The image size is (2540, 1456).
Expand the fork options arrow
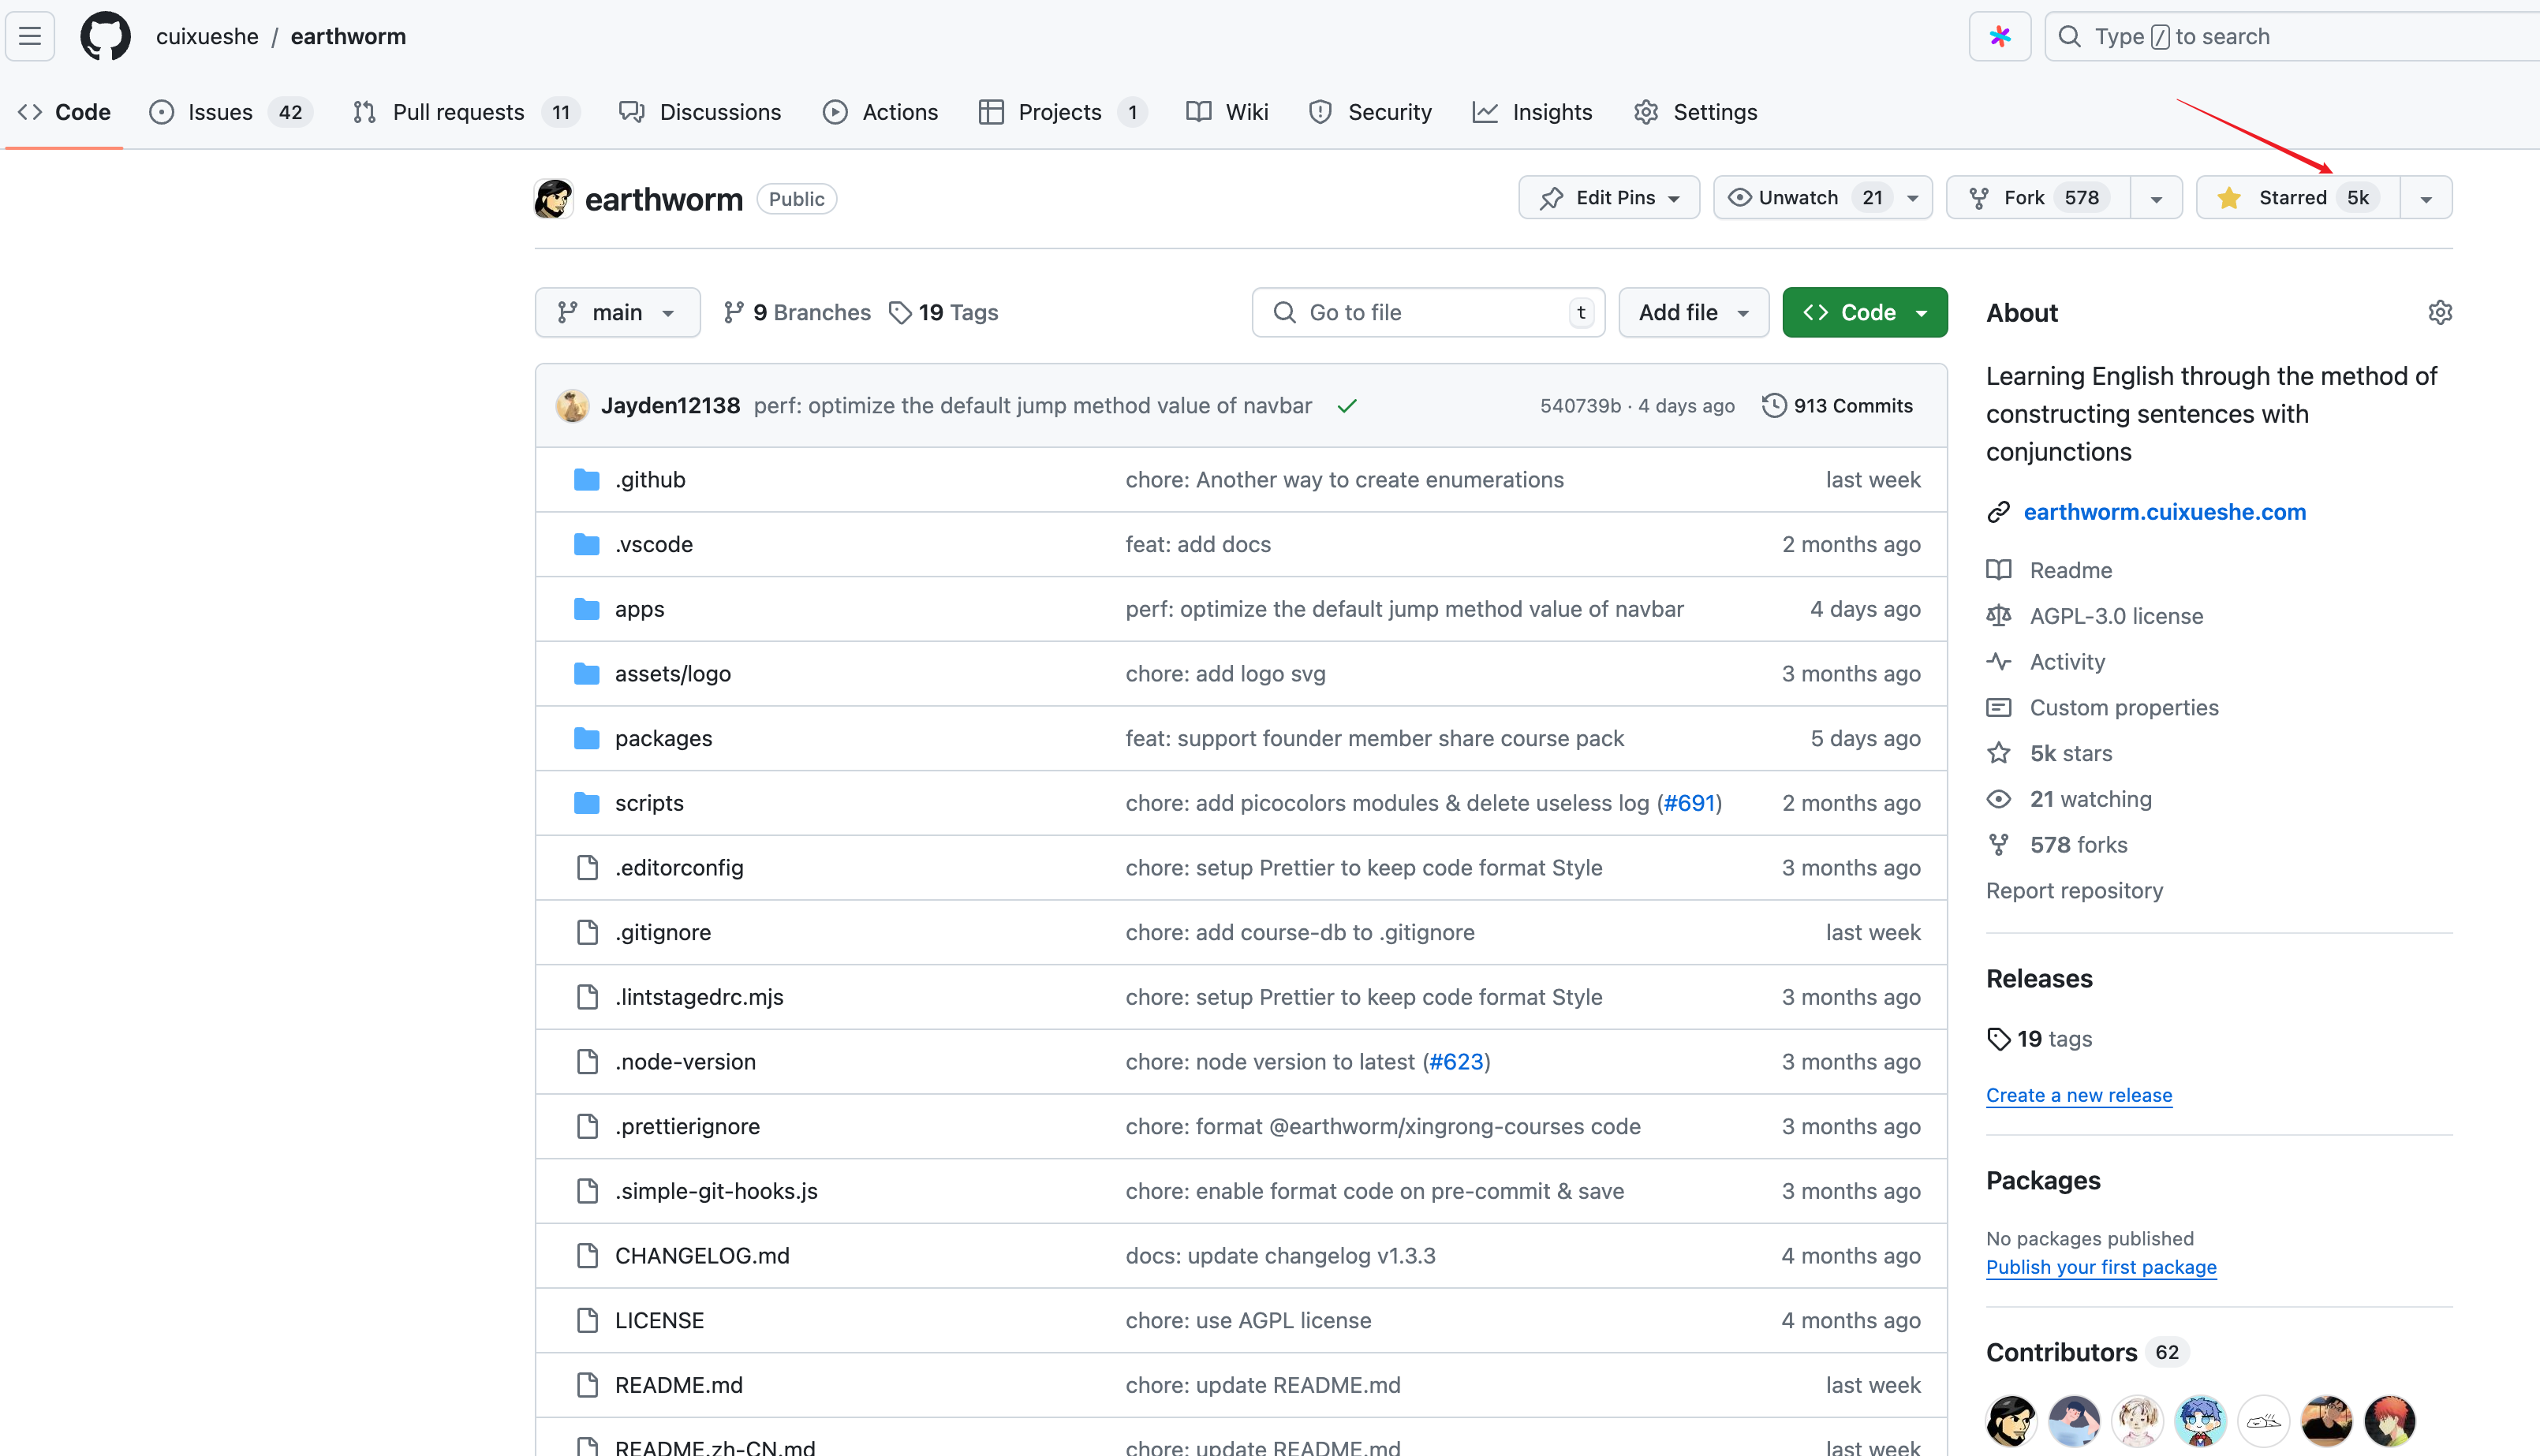pyautogui.click(x=2156, y=198)
